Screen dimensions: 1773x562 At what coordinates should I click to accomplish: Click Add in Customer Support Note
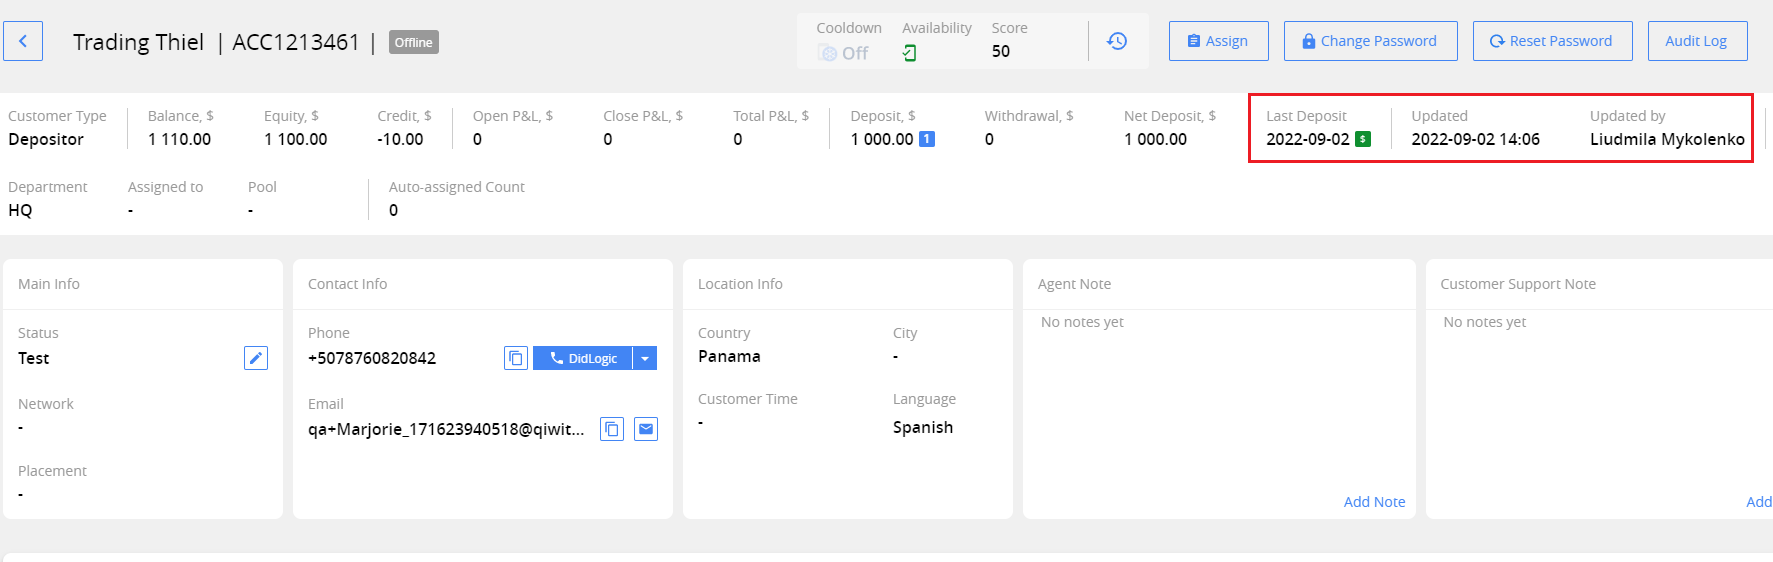[1759, 502]
